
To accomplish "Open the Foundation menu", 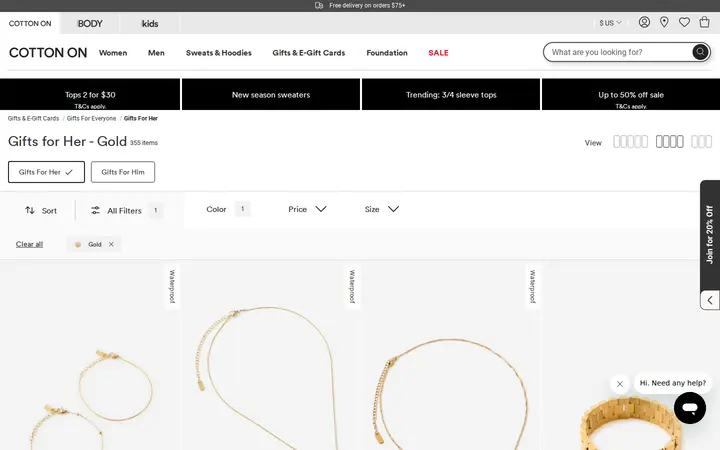I will (x=387, y=53).
